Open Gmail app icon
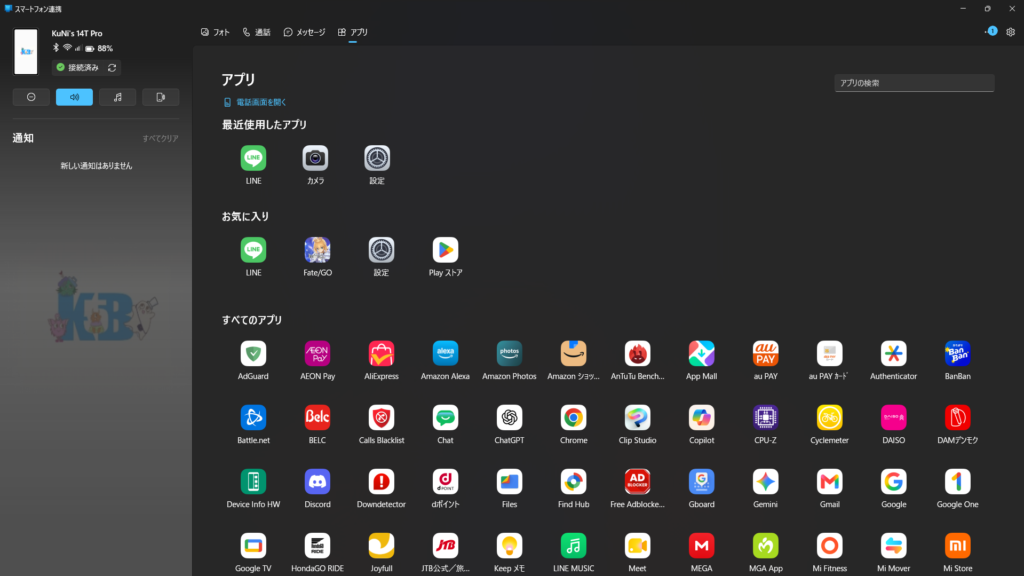Image resolution: width=1024 pixels, height=576 pixels. (829, 481)
